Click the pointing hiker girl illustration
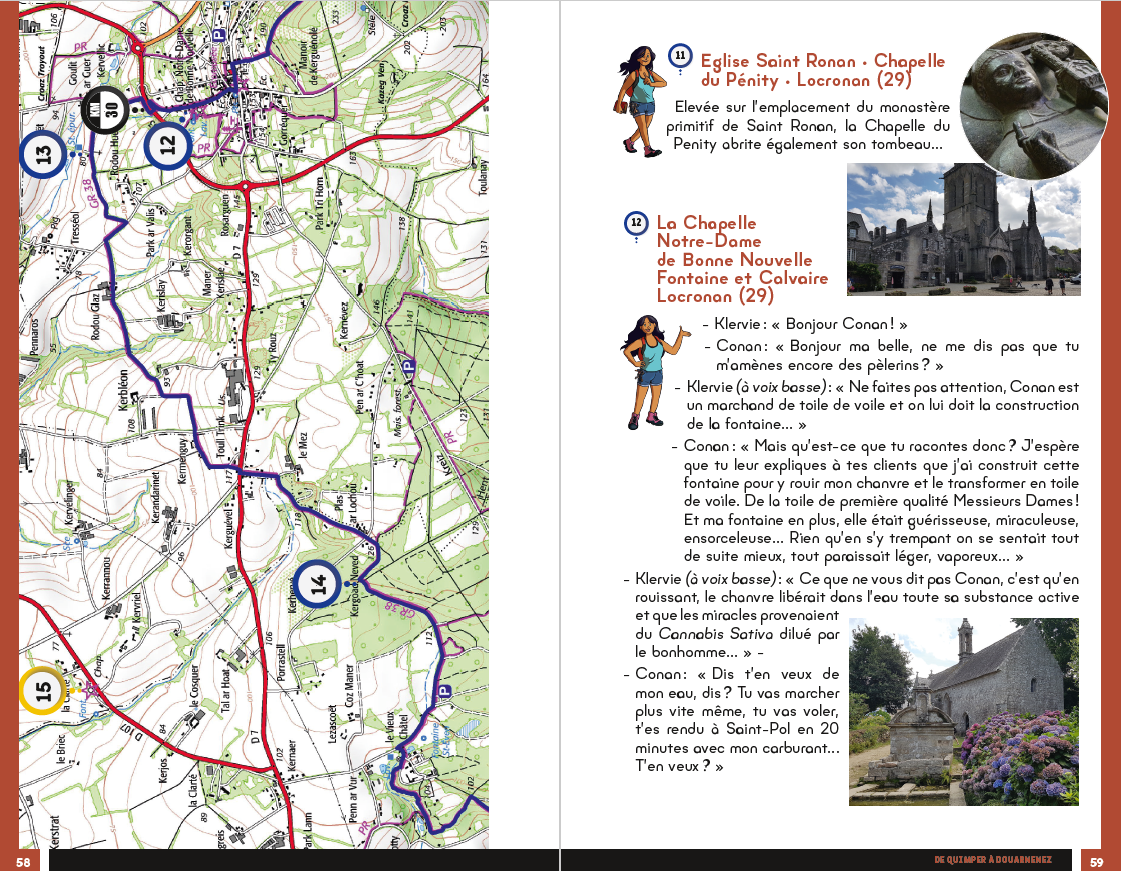Viewport: 1121px width, 871px height. 651,372
